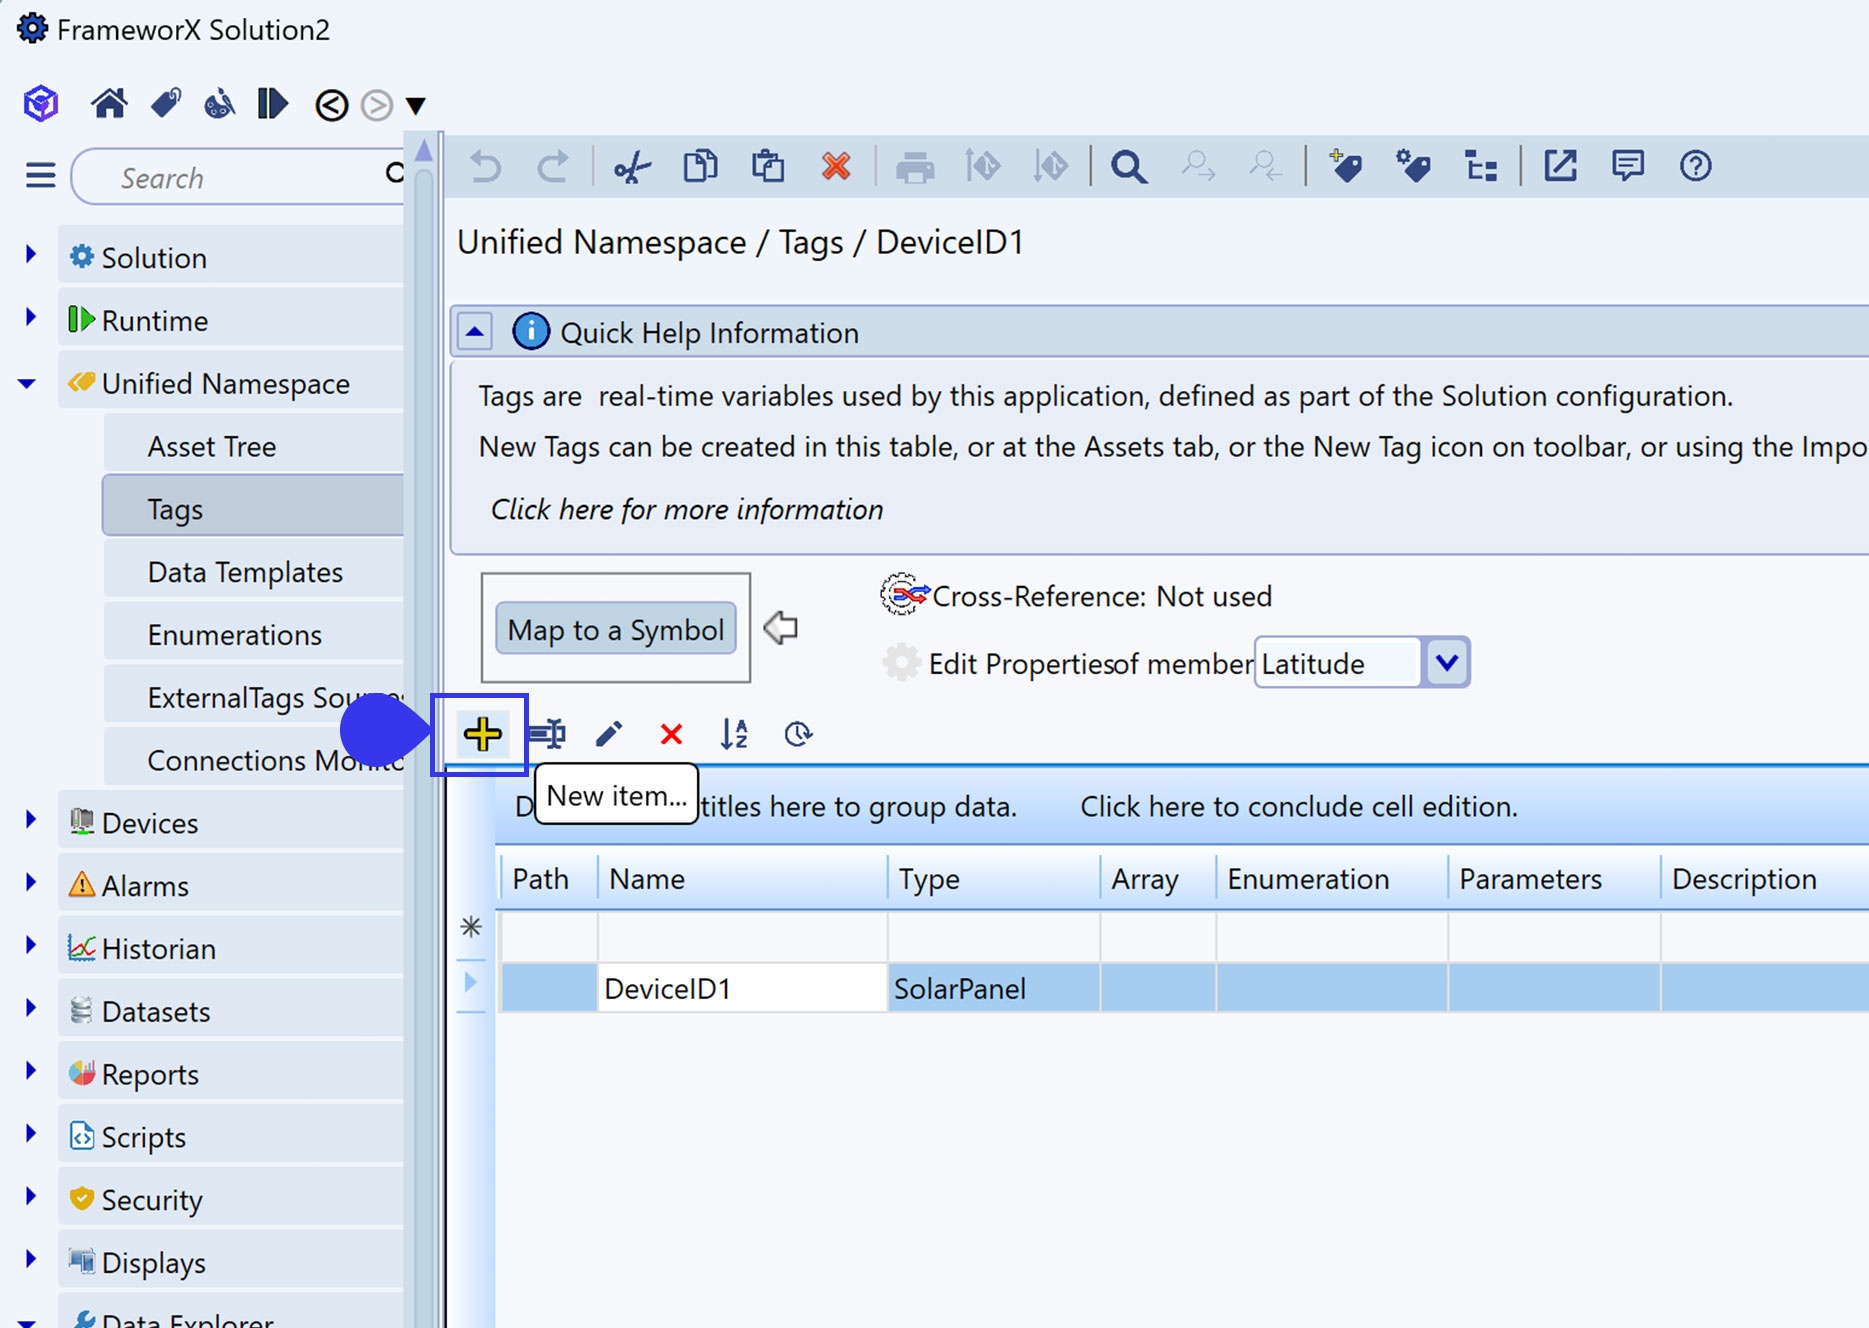Click the red Delete X toolbar icon
The image size is (1869, 1328).
(x=836, y=166)
